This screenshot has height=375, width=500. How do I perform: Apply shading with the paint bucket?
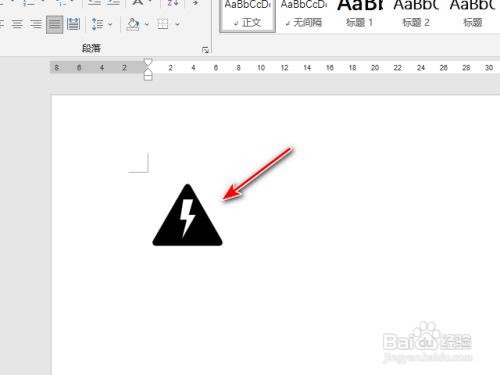(x=133, y=24)
